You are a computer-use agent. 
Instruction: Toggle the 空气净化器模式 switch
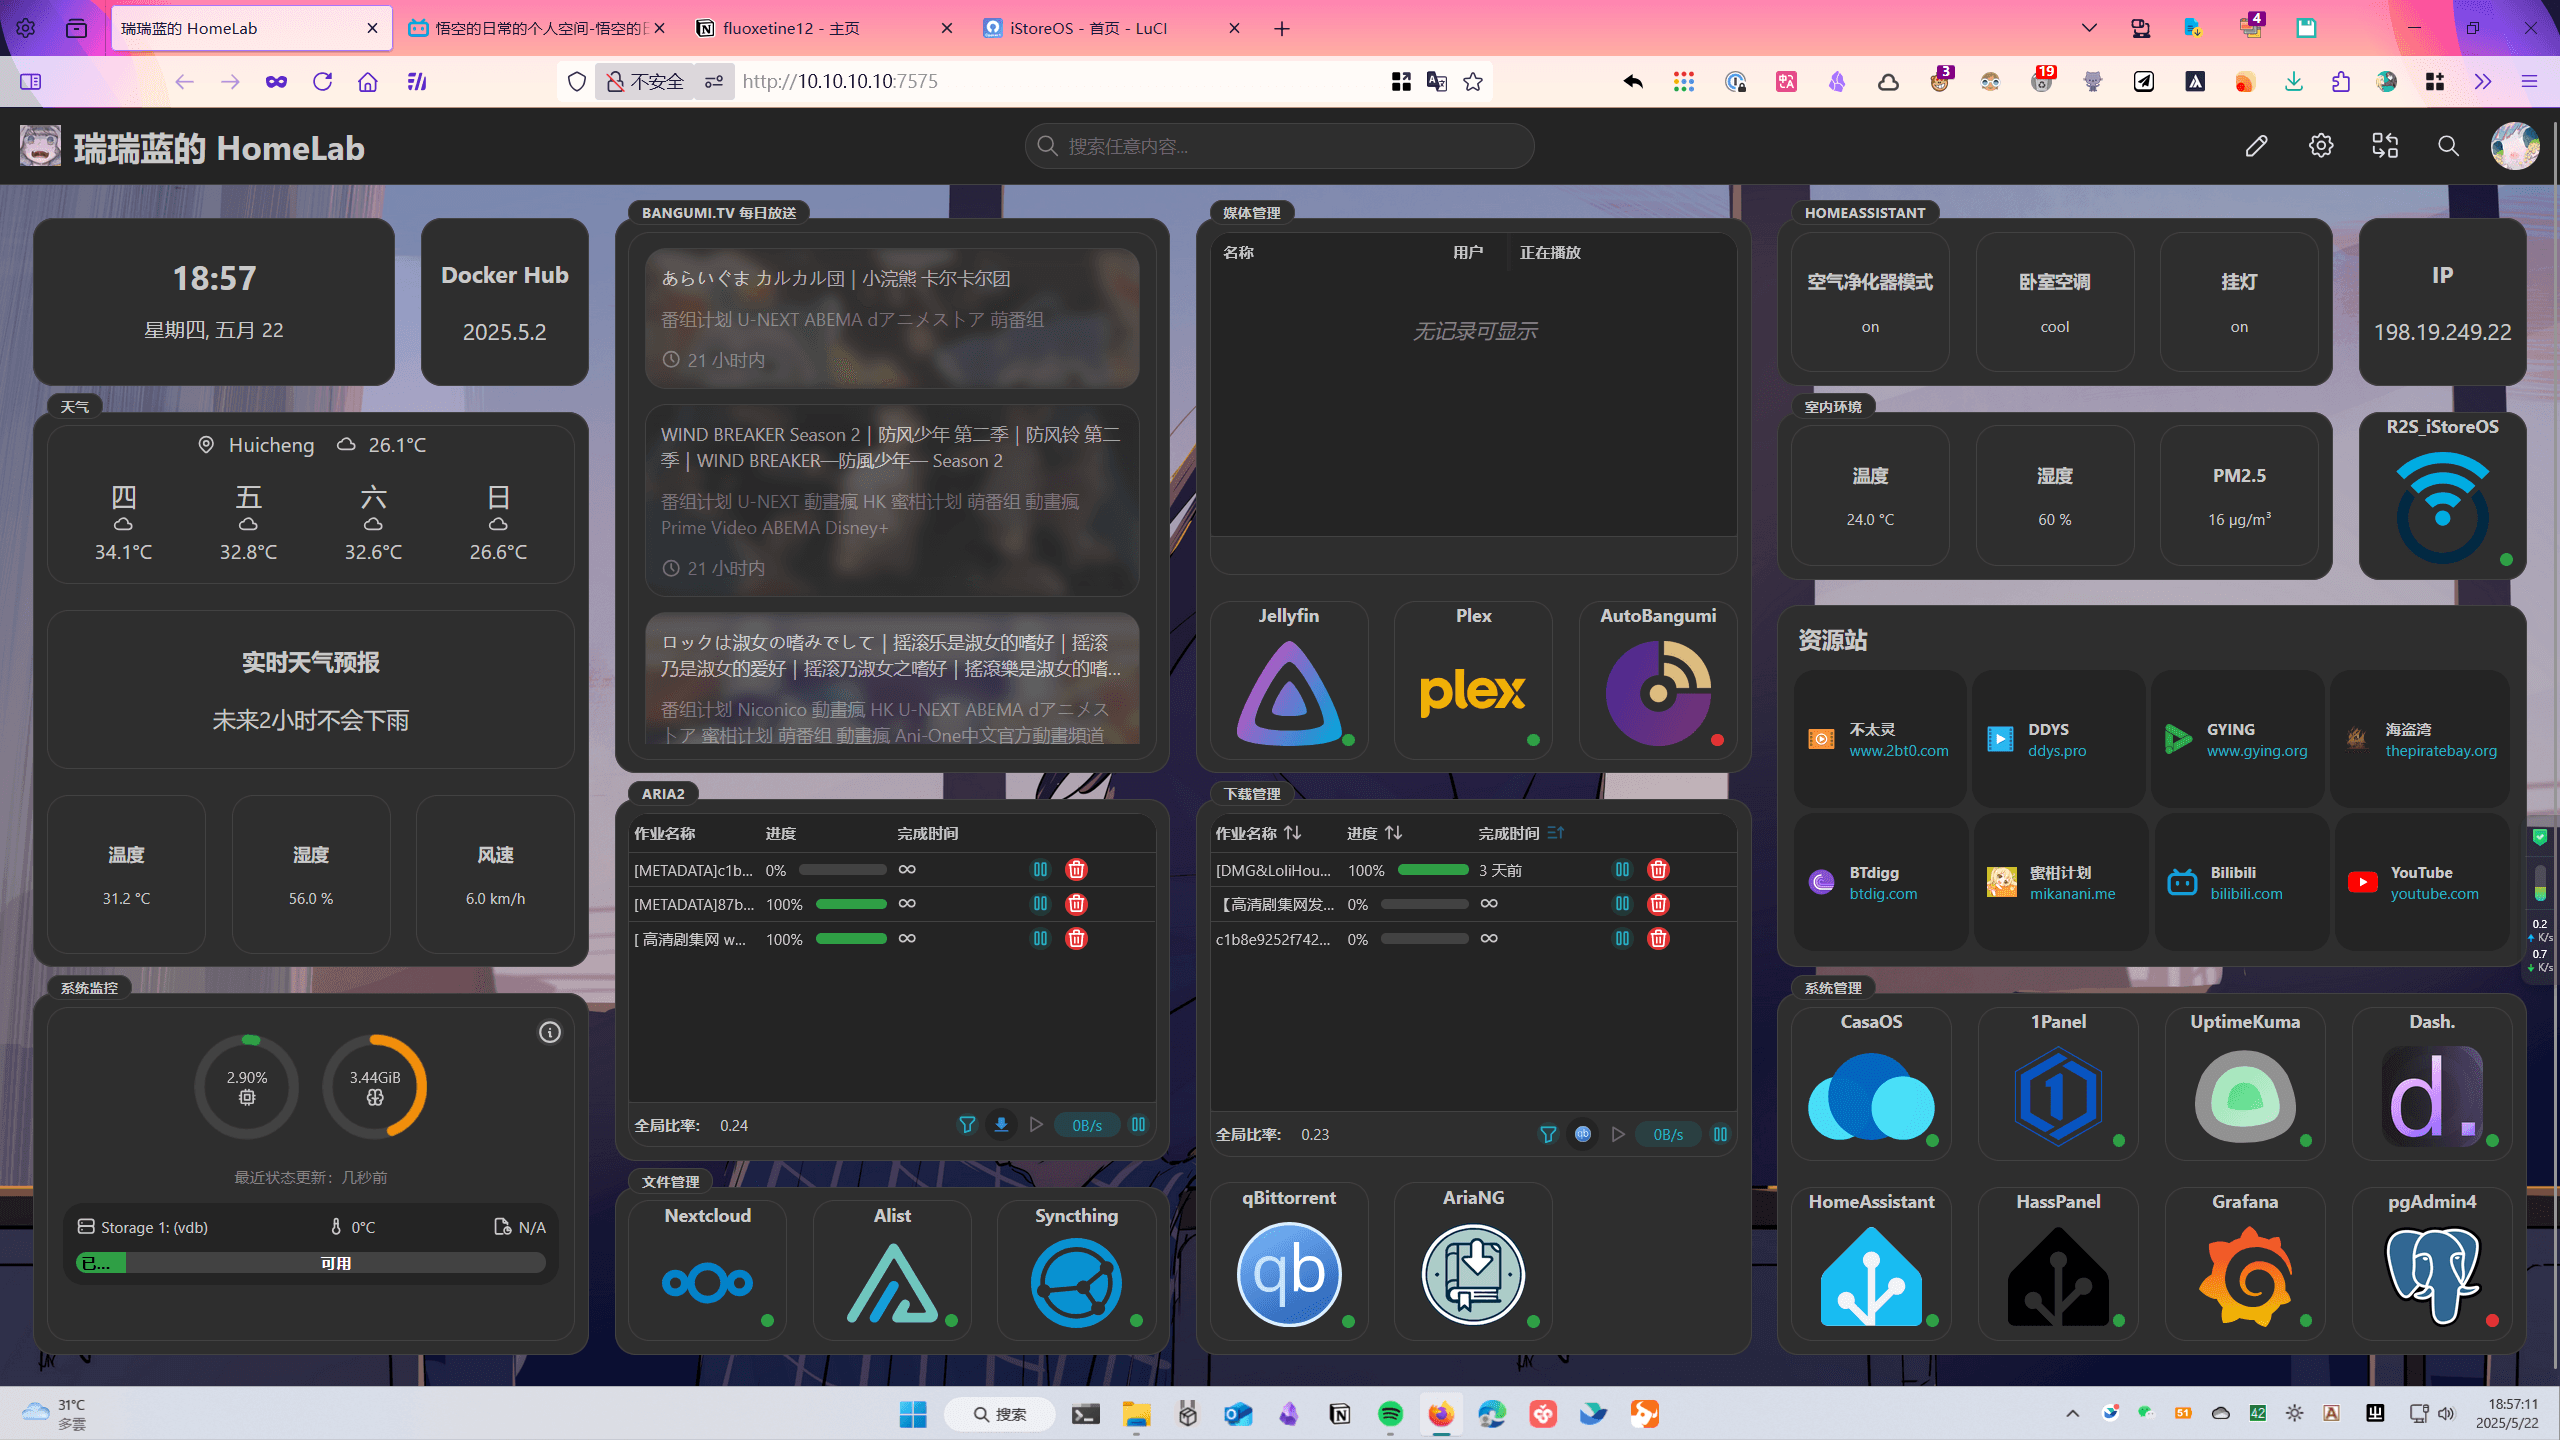1869,302
